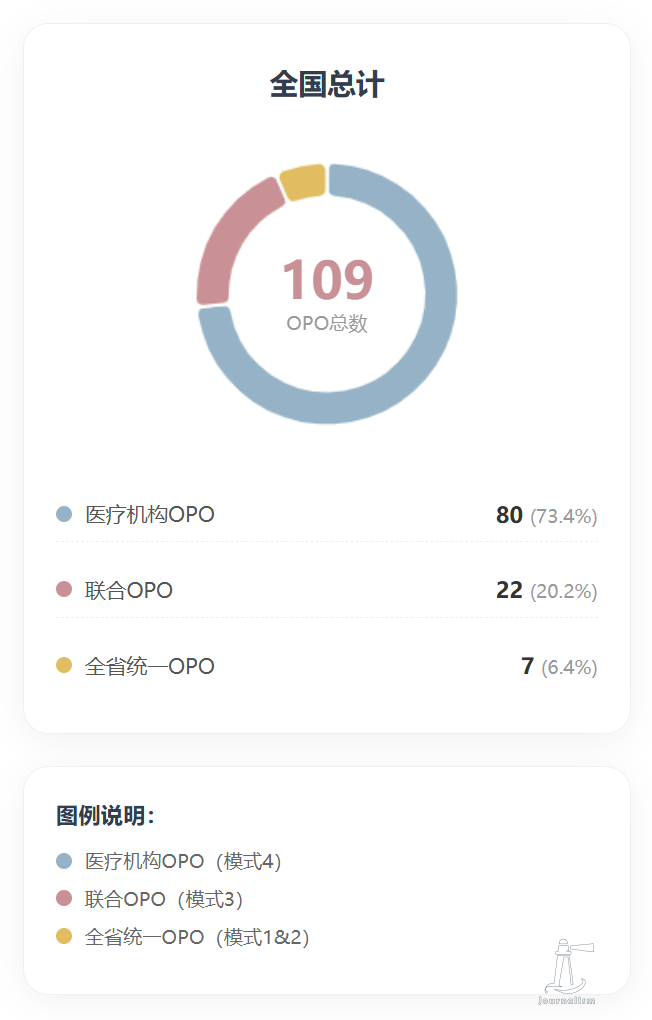652x1020 pixels.
Task: Click the blue dot beside 医疗机构OPO row
Action: [64, 514]
